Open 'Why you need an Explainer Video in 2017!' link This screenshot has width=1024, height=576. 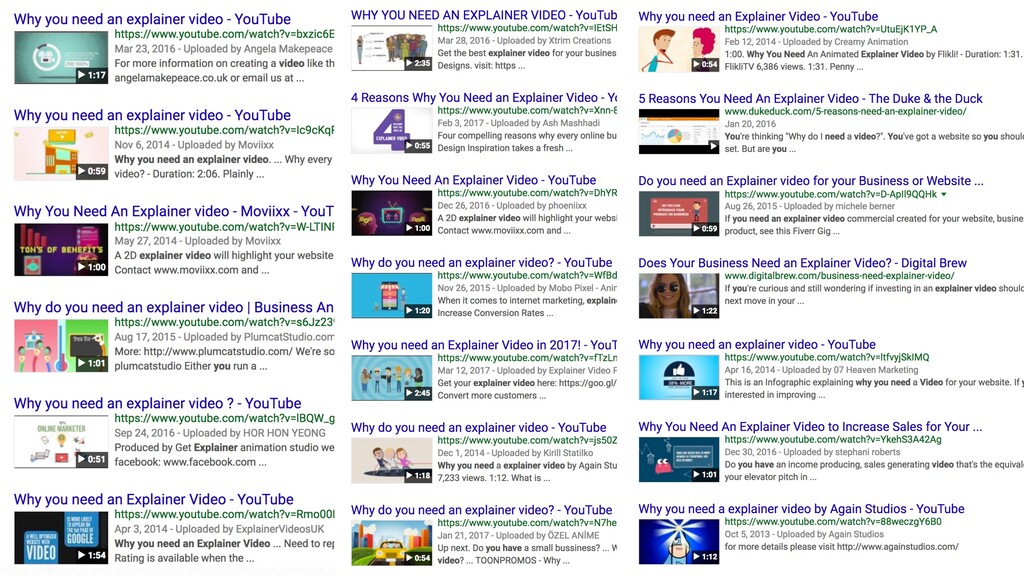(x=484, y=345)
